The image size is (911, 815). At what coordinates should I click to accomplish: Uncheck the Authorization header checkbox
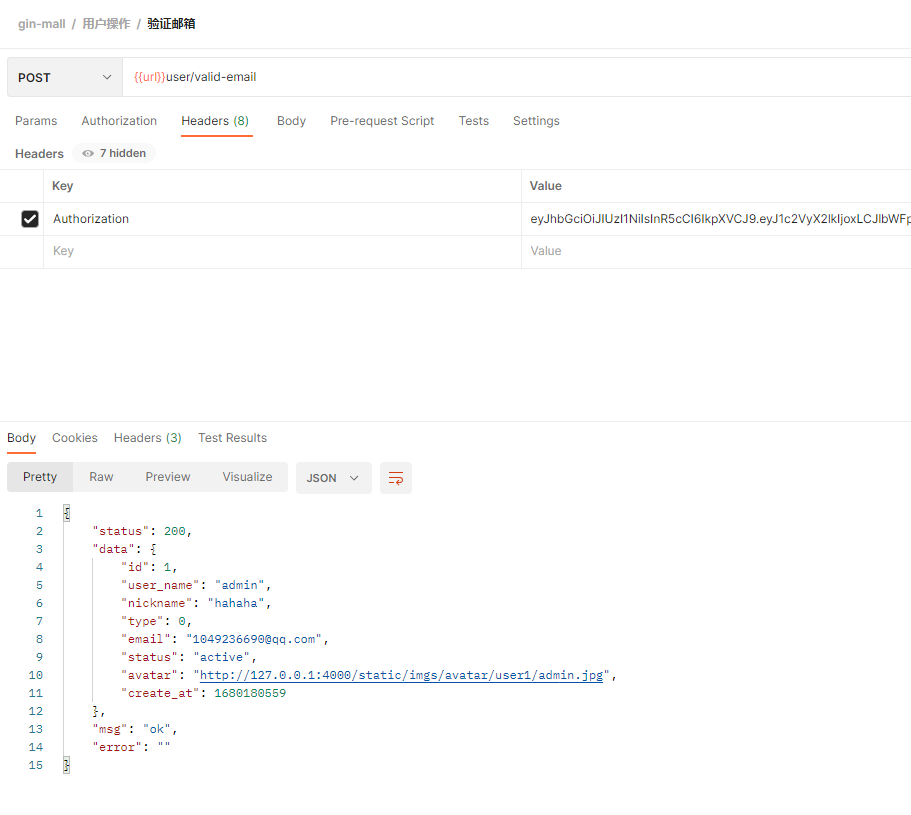click(30, 219)
